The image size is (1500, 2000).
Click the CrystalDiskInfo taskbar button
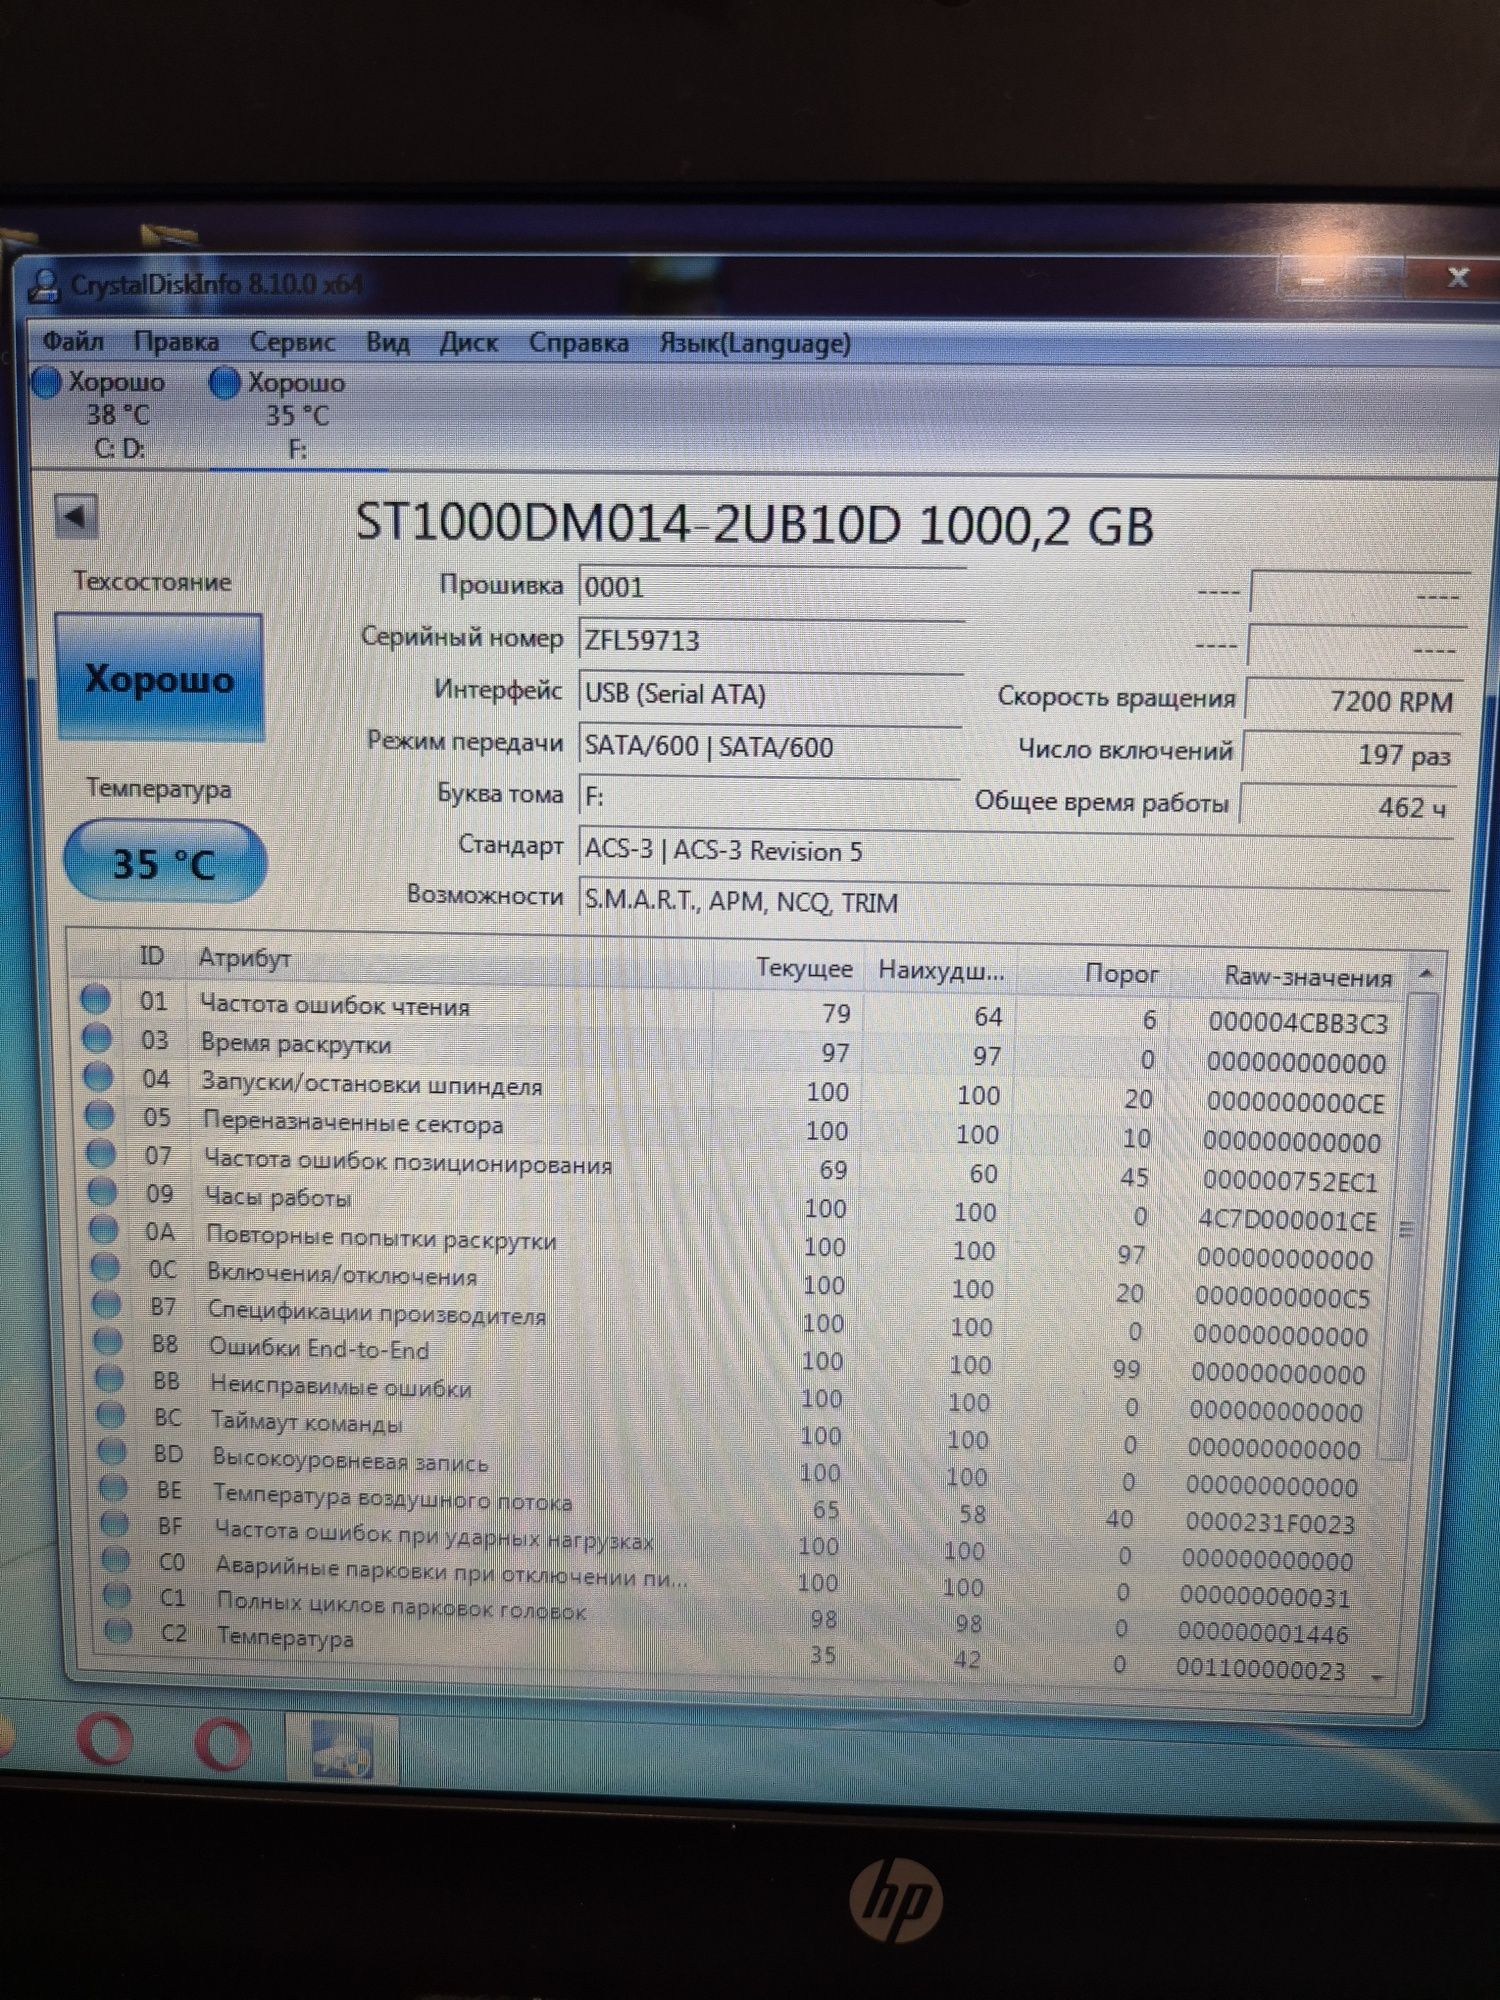pos(342,1750)
